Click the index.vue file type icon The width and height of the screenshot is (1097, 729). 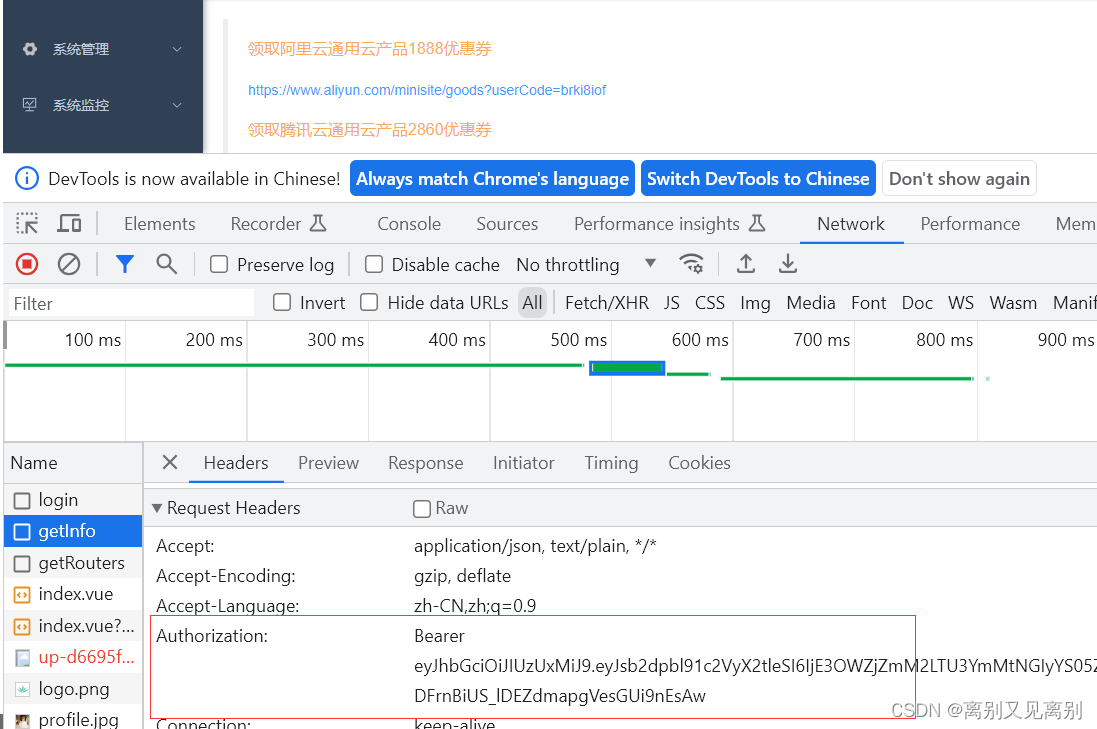coord(22,595)
